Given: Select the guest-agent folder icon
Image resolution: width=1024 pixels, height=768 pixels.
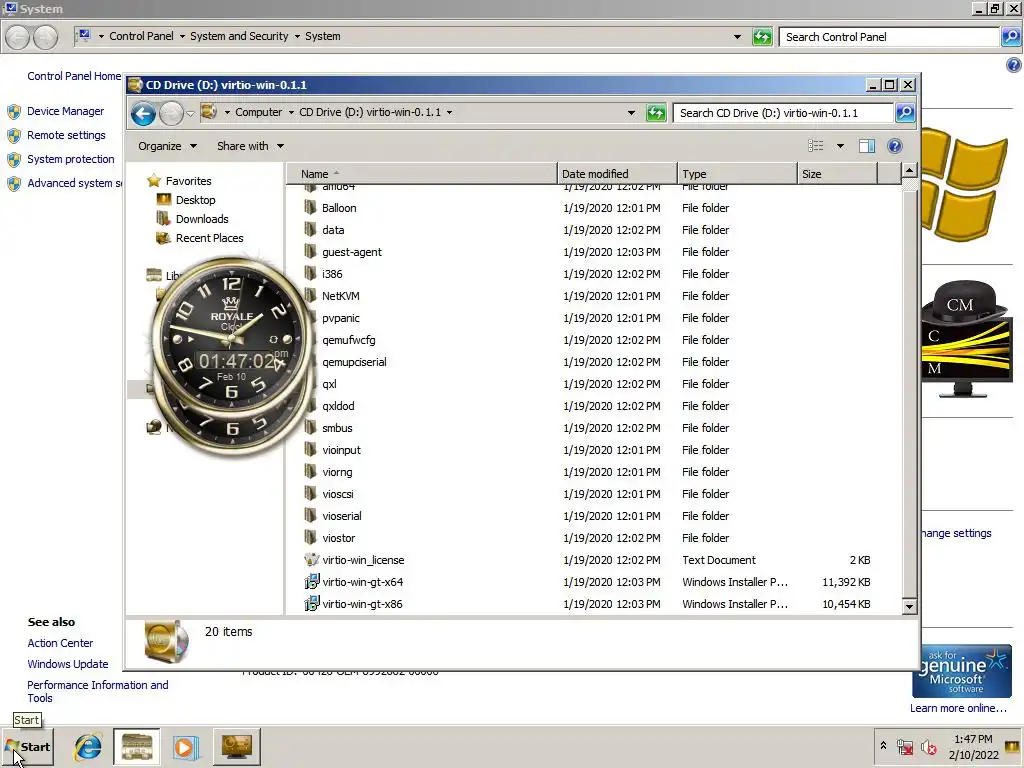Looking at the screenshot, I should (311, 251).
